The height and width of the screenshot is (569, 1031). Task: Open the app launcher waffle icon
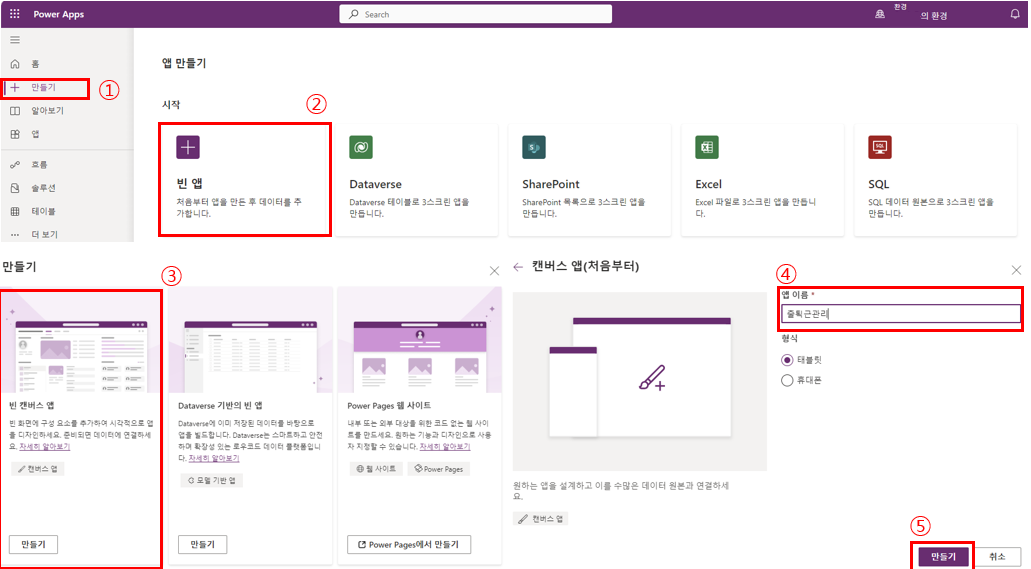tap(14, 14)
